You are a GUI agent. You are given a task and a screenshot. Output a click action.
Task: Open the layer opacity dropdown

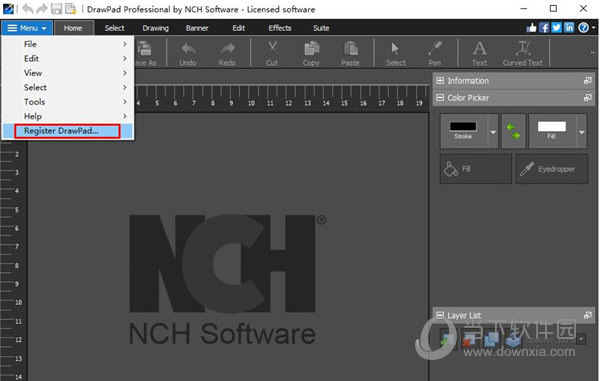581,339
